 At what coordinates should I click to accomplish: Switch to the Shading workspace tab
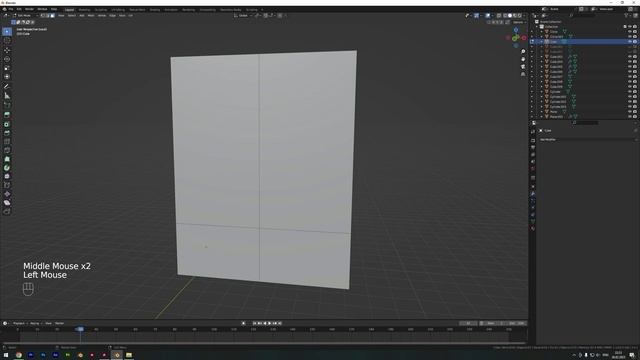(x=155, y=9)
